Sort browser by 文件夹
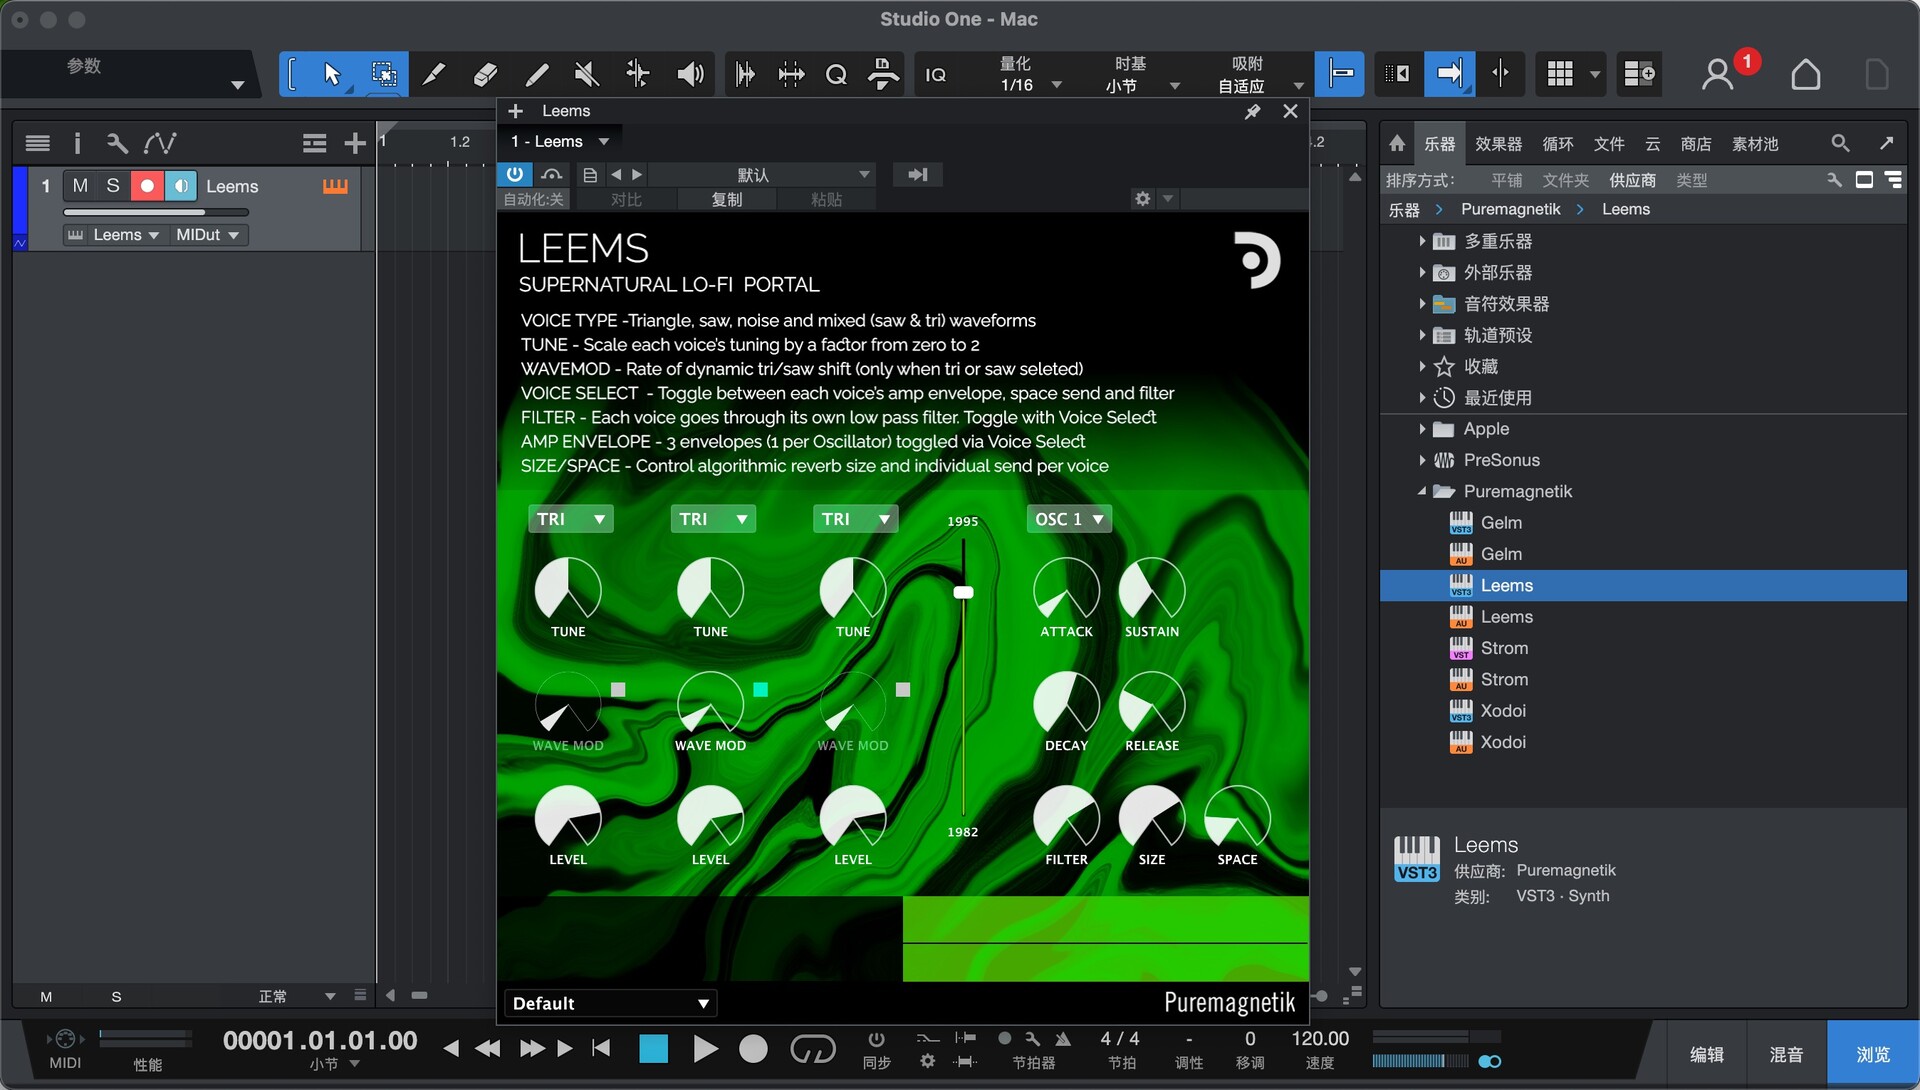 1565,180
